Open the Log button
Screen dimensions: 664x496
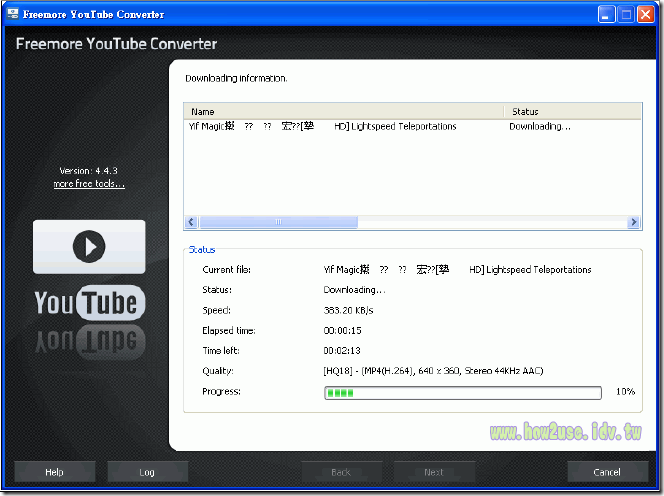[x=147, y=472]
